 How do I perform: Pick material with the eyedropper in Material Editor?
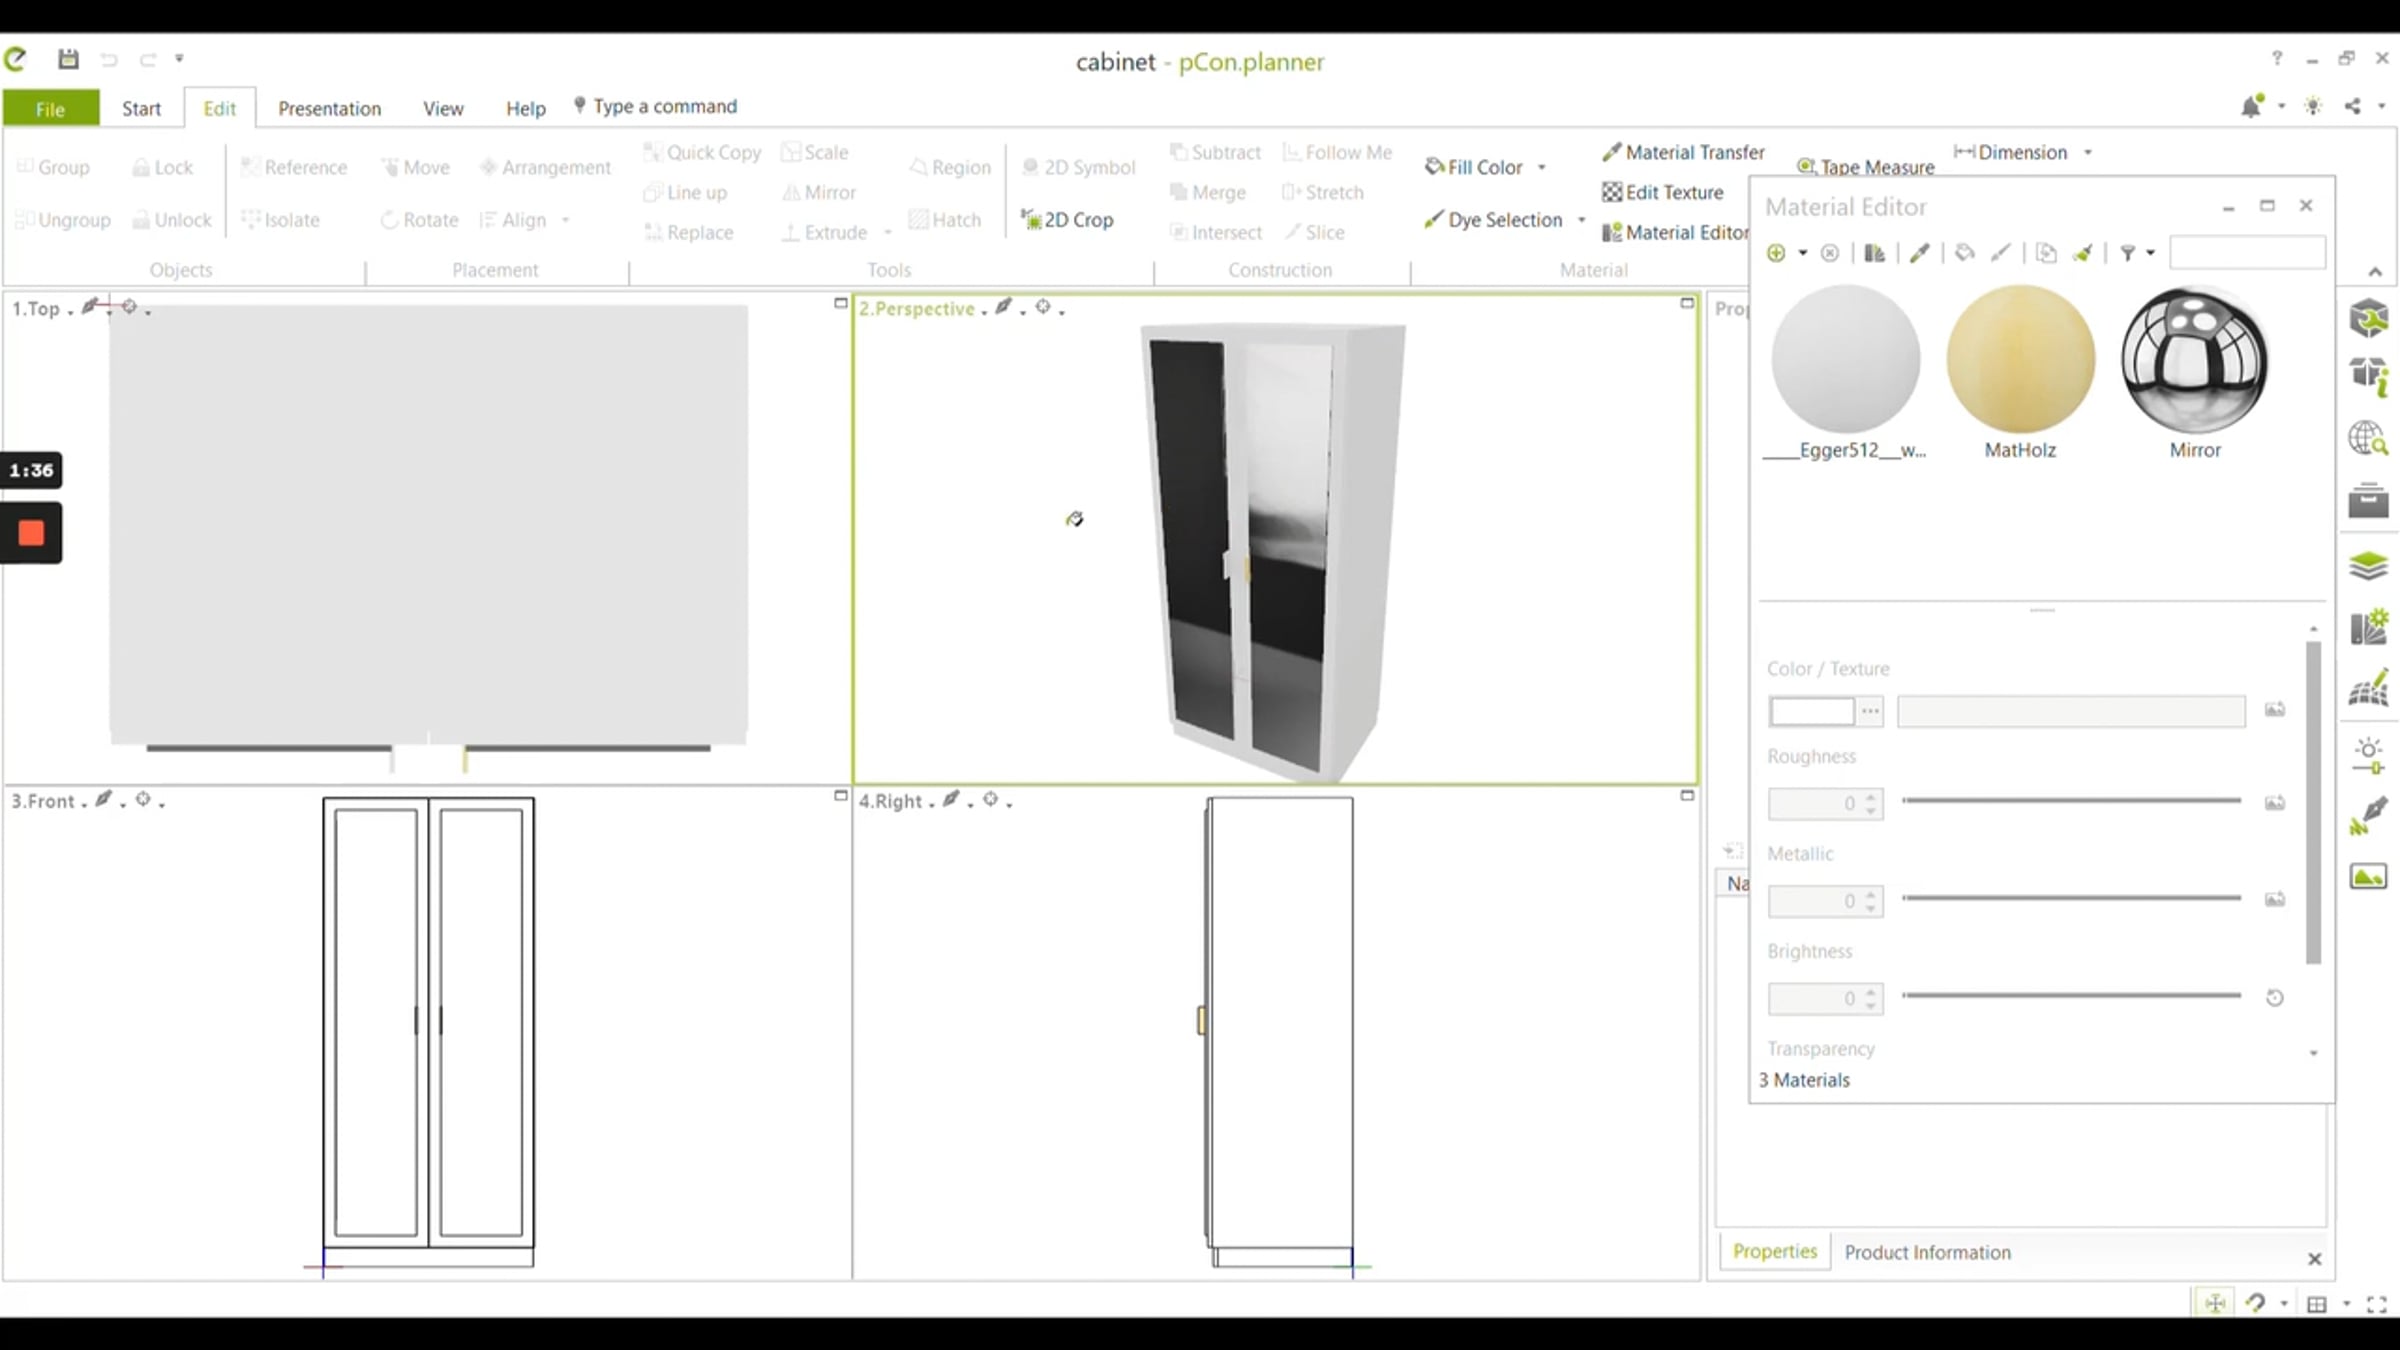[1919, 253]
